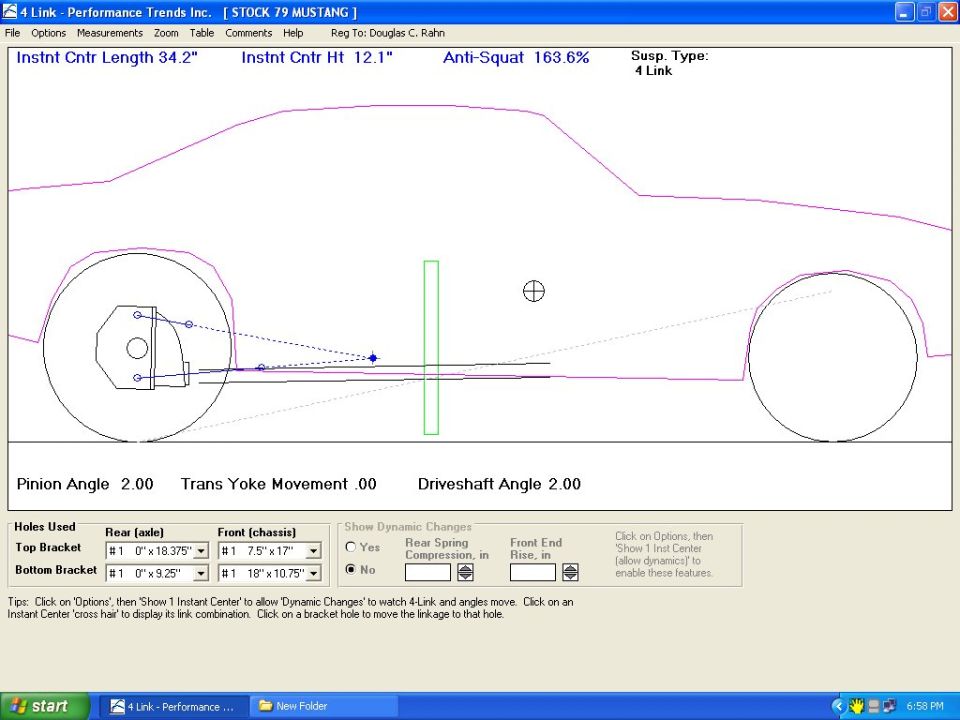960x720 pixels.
Task: Minimize the 4 Link window
Action: (904, 12)
